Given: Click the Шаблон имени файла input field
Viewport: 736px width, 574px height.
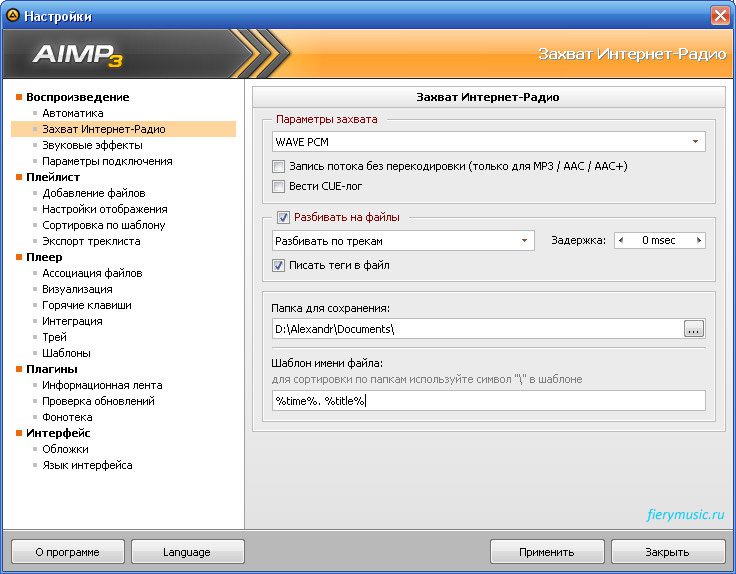Looking at the screenshot, I should pos(488,401).
